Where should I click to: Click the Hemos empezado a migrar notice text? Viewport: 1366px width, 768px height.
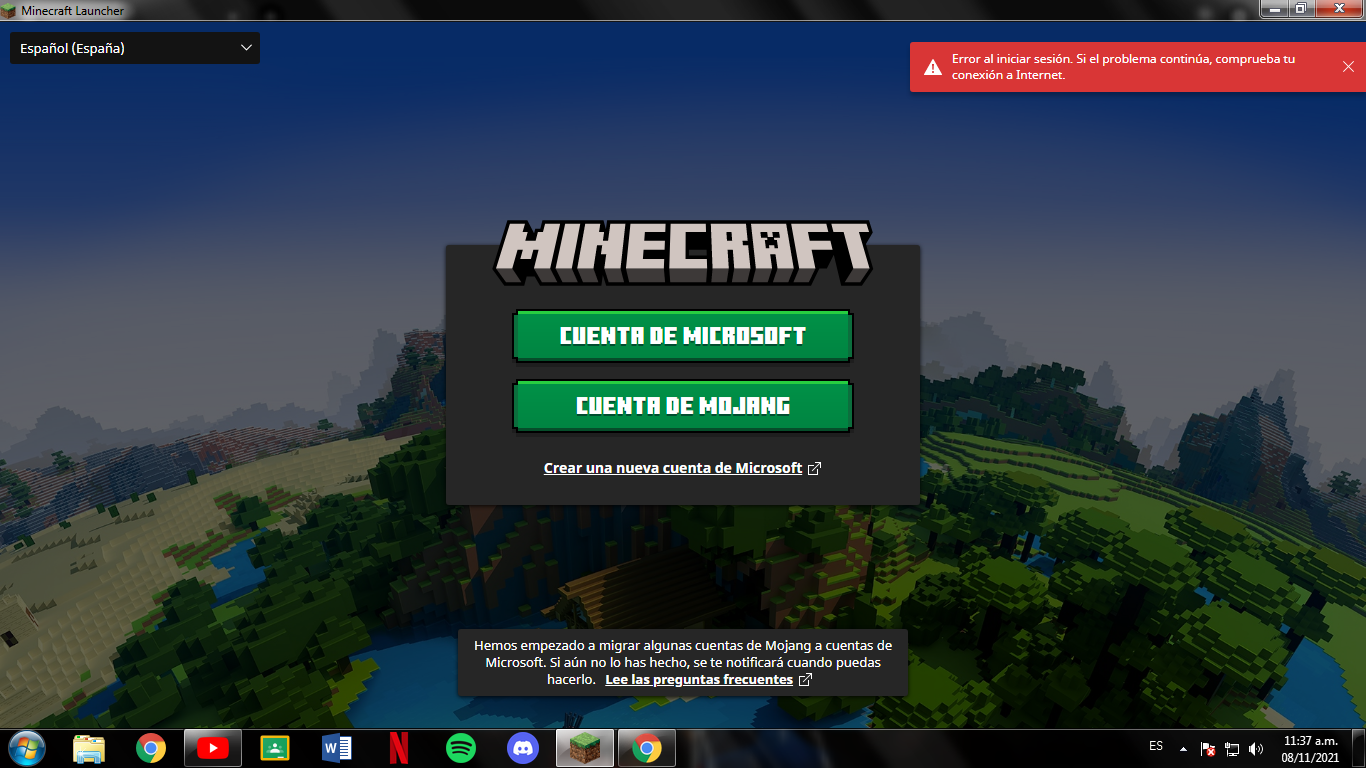coord(682,662)
